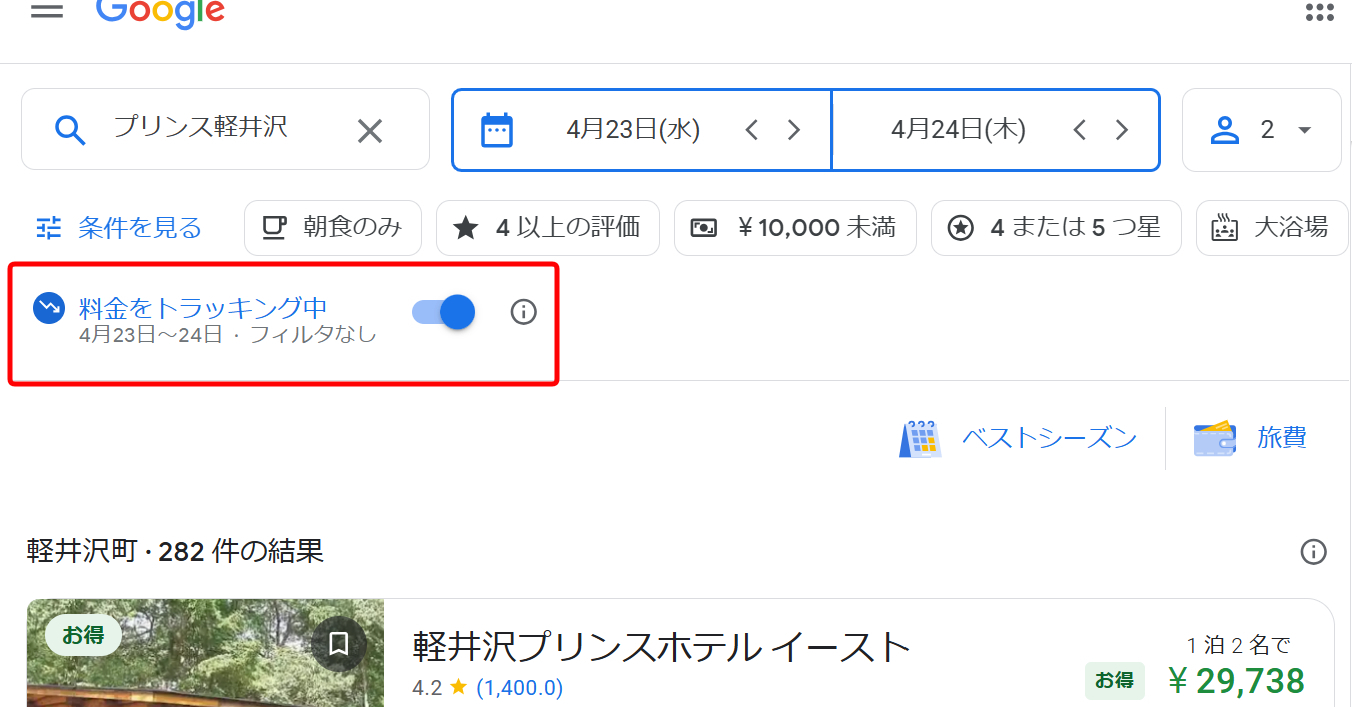
Task: Go to previous check-in date
Action: point(752,130)
